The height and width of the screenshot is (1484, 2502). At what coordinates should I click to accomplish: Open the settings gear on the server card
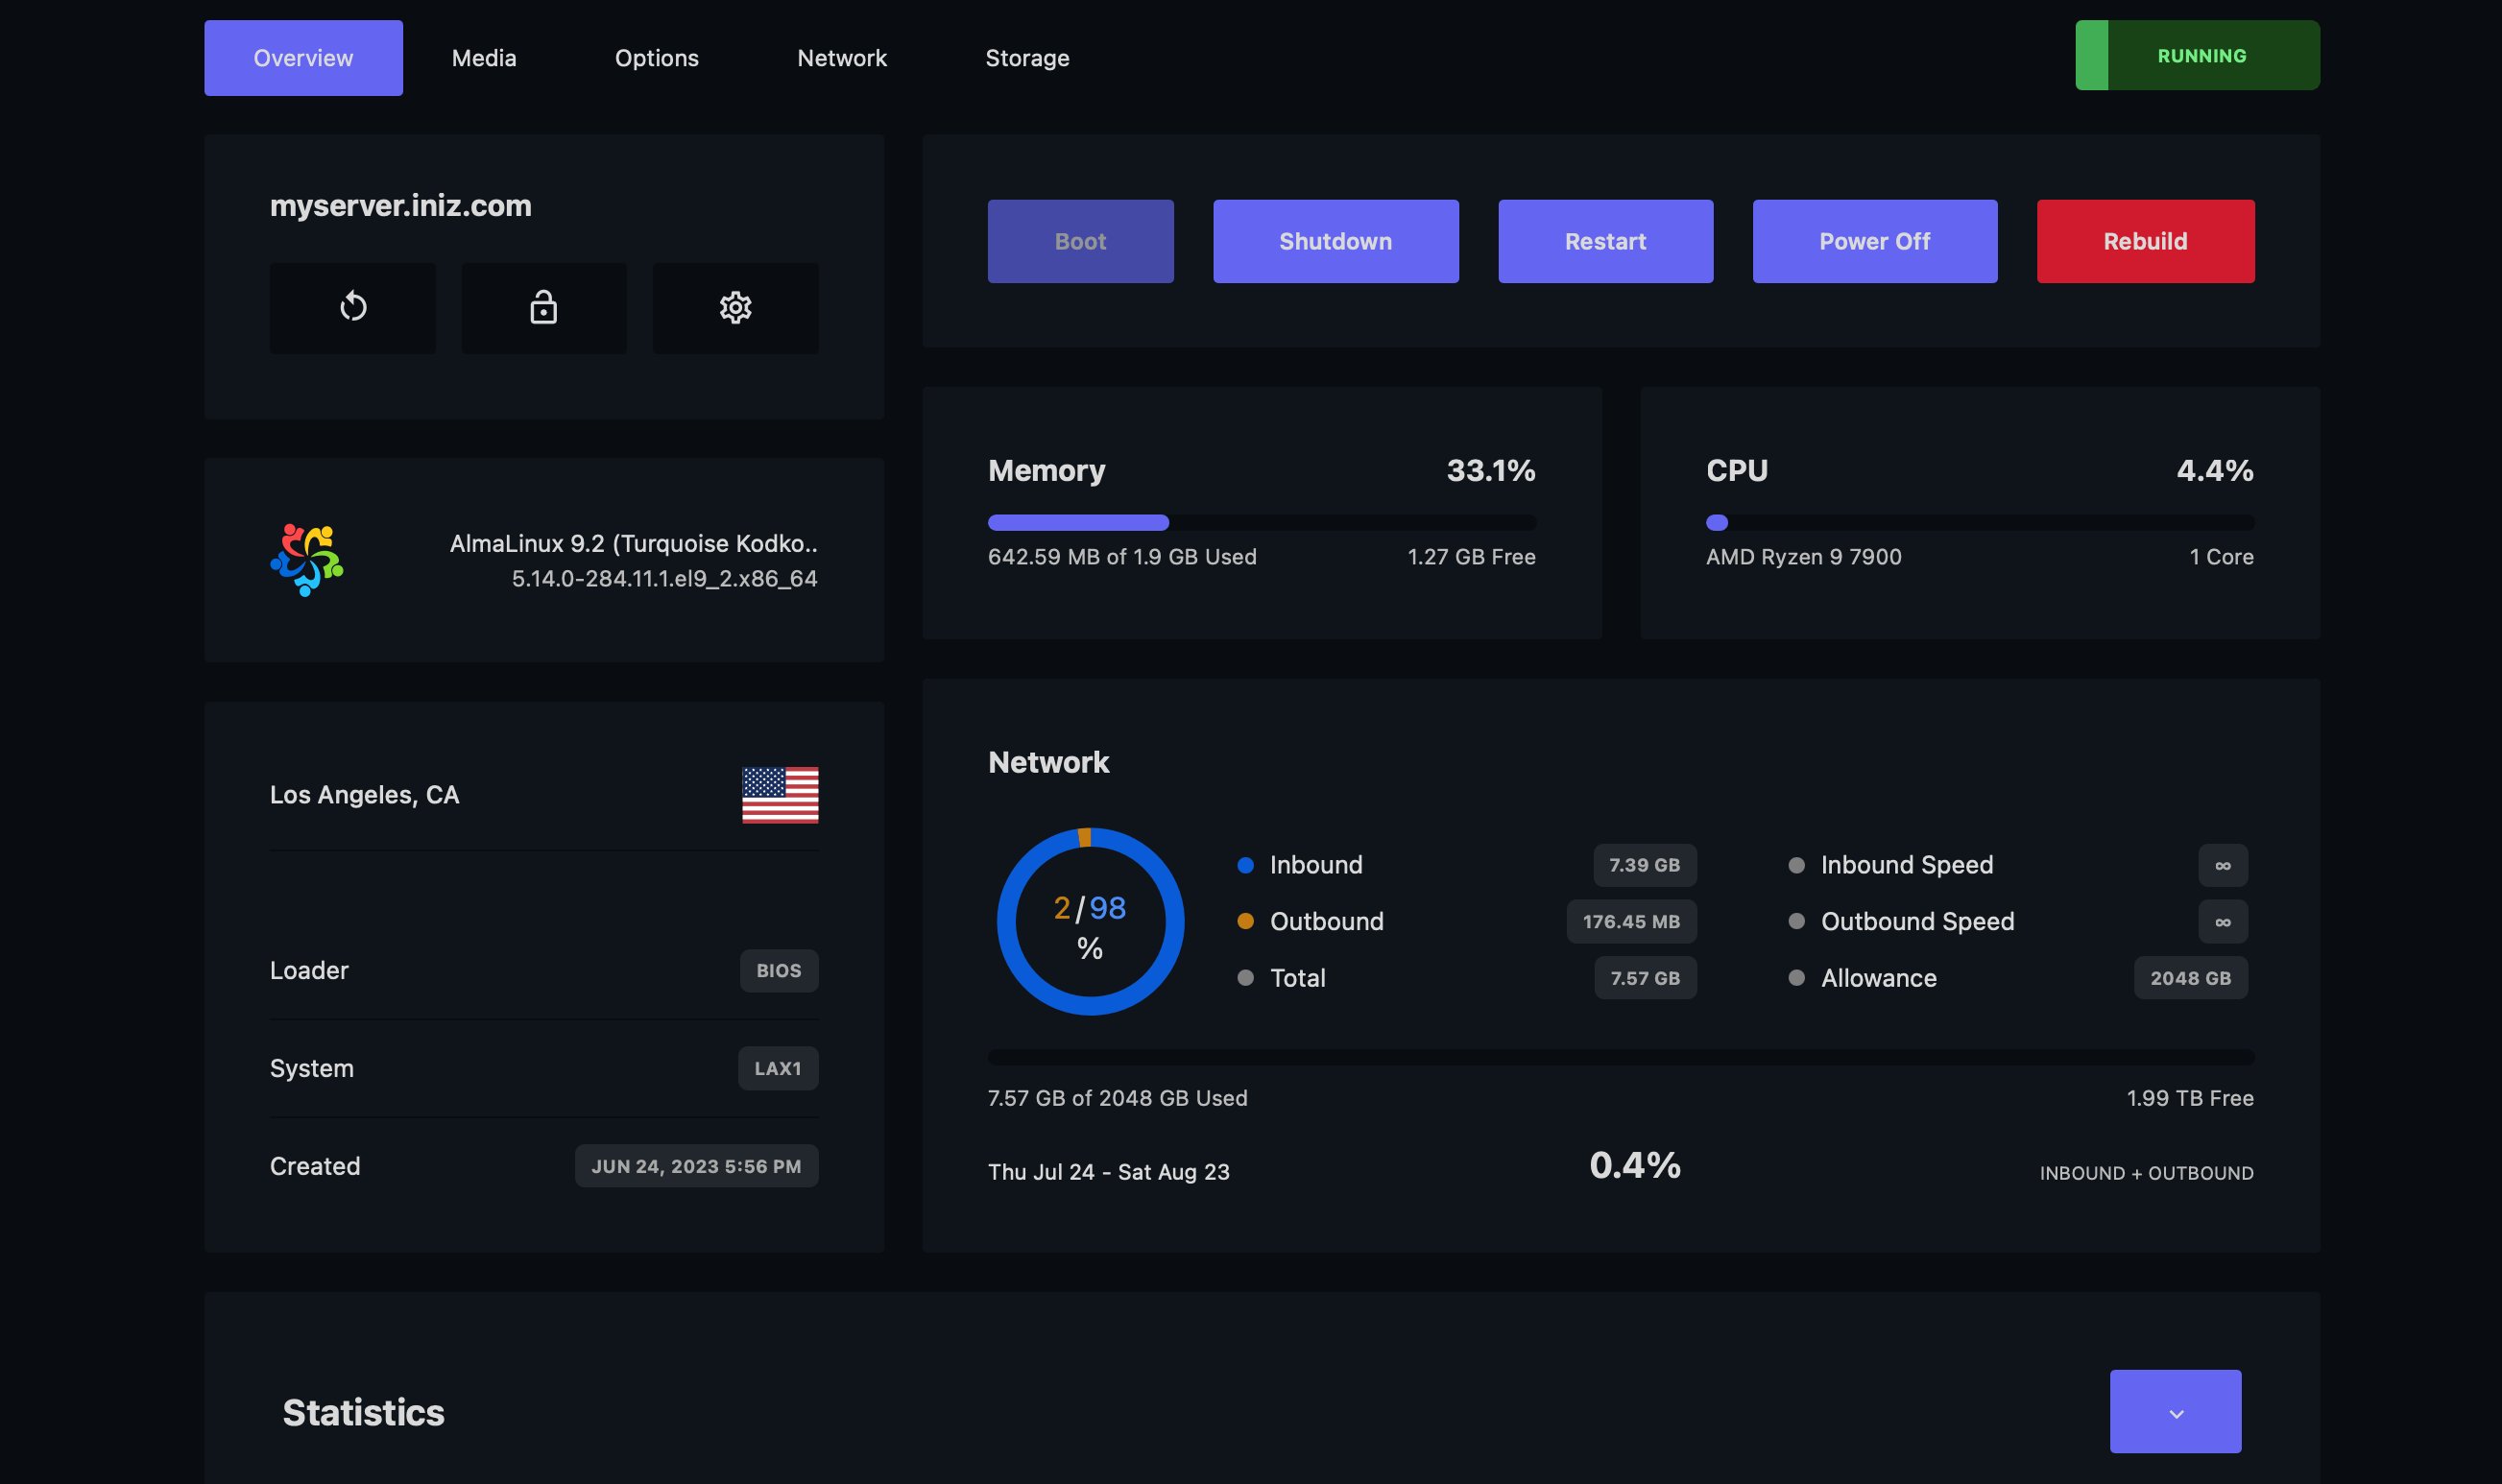tap(735, 307)
